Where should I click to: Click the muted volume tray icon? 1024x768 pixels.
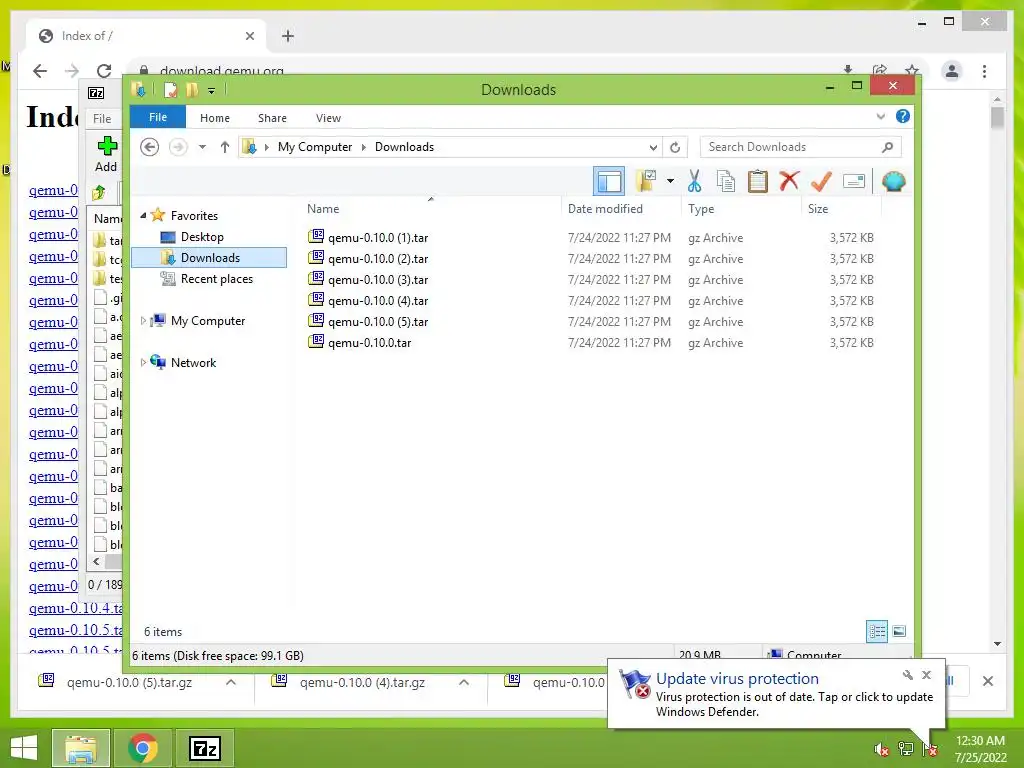881,749
